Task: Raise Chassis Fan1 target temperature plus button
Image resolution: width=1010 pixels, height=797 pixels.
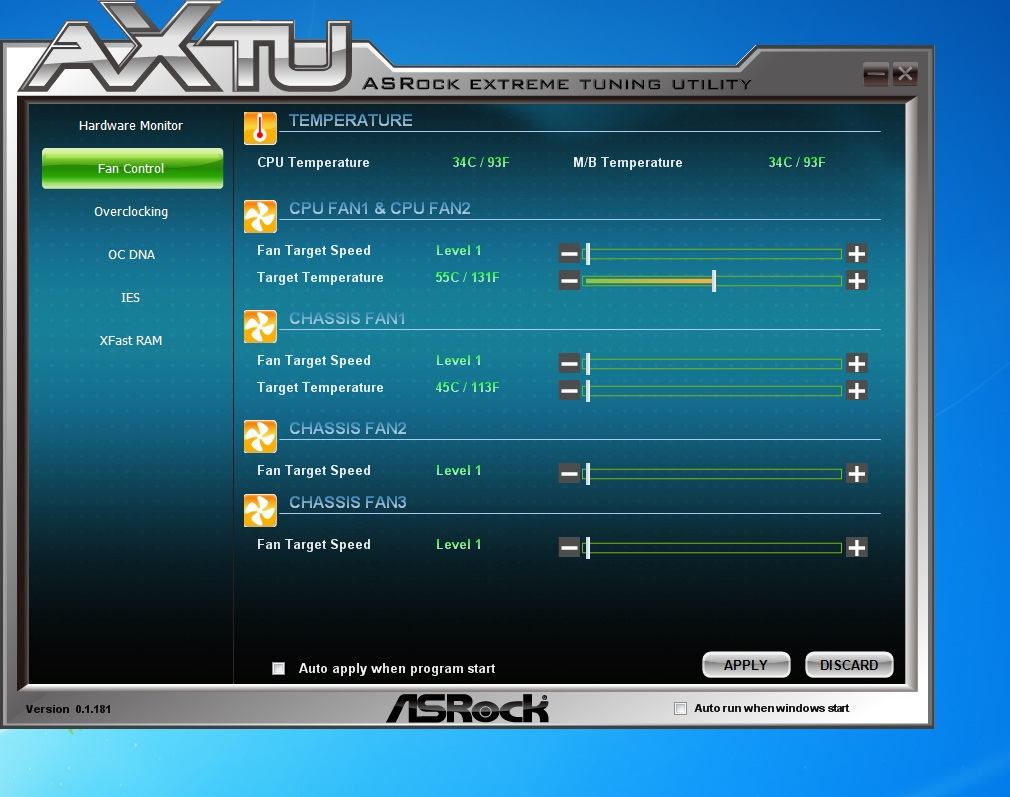Action: click(857, 390)
